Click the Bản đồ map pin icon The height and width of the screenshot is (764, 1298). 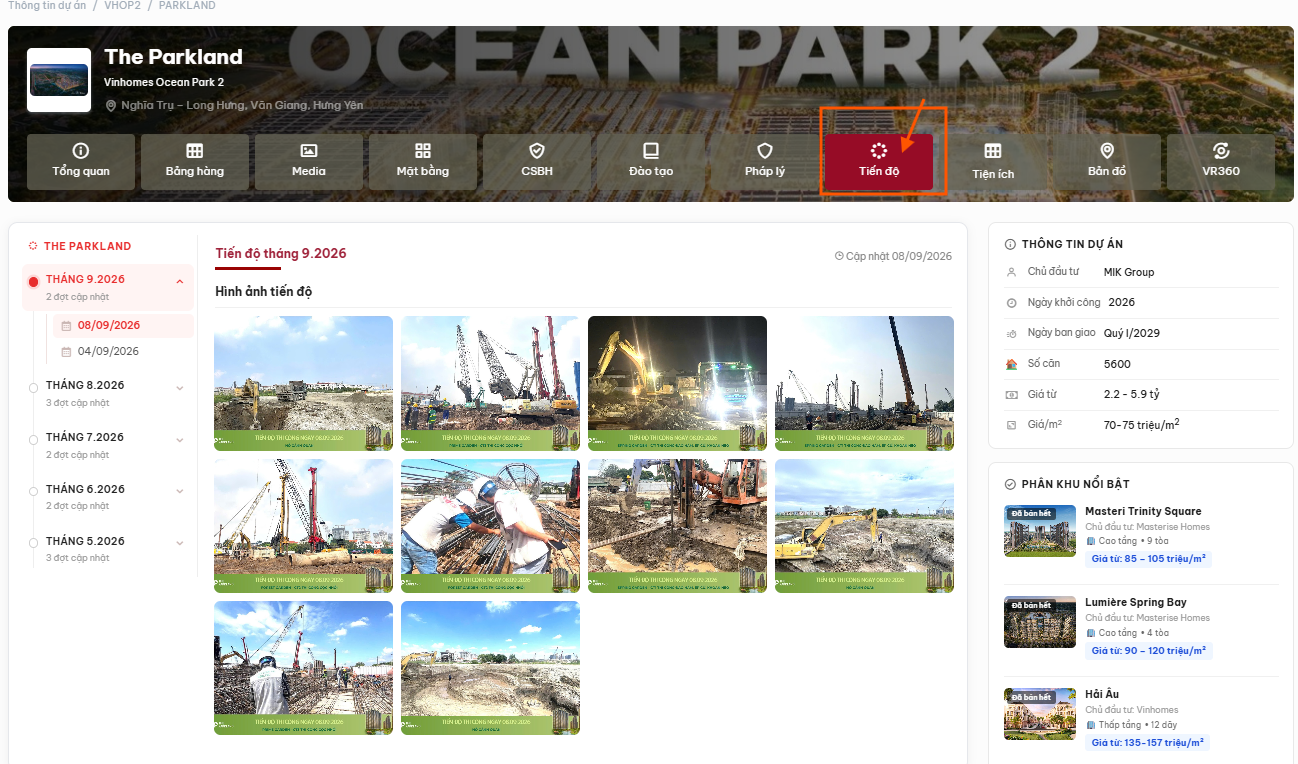(1107, 150)
